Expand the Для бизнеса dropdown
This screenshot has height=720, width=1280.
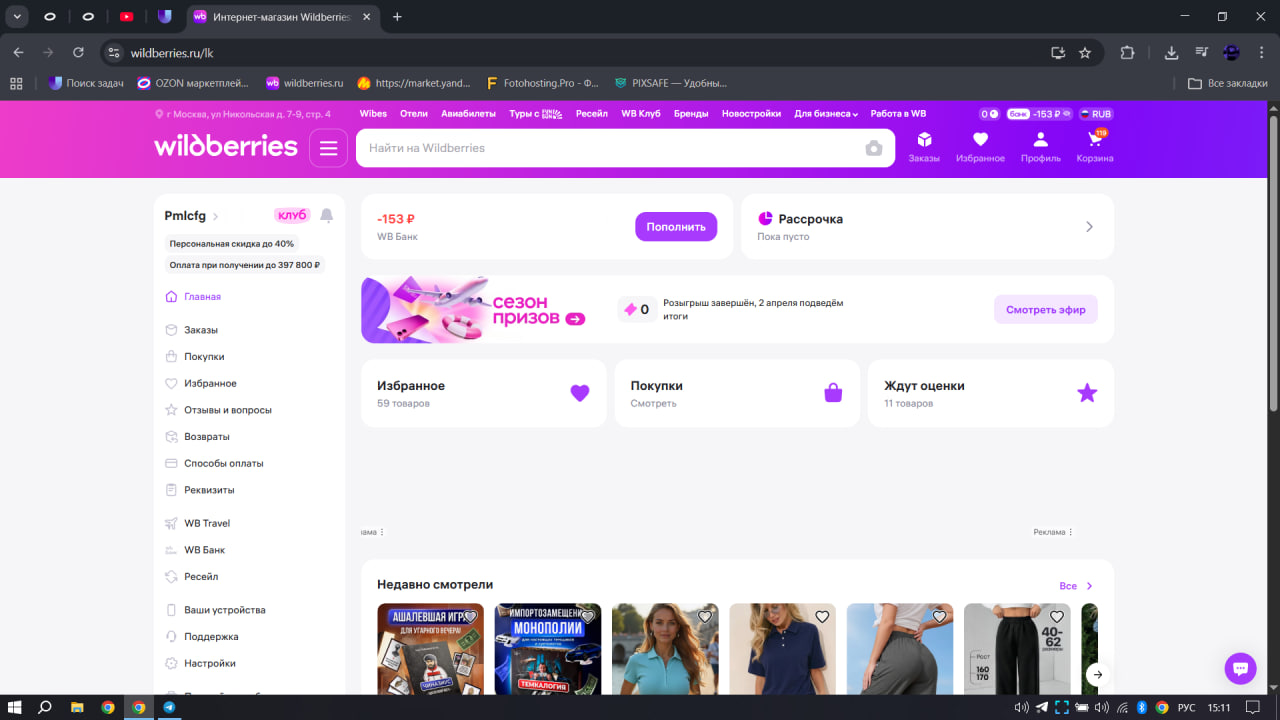(x=826, y=114)
